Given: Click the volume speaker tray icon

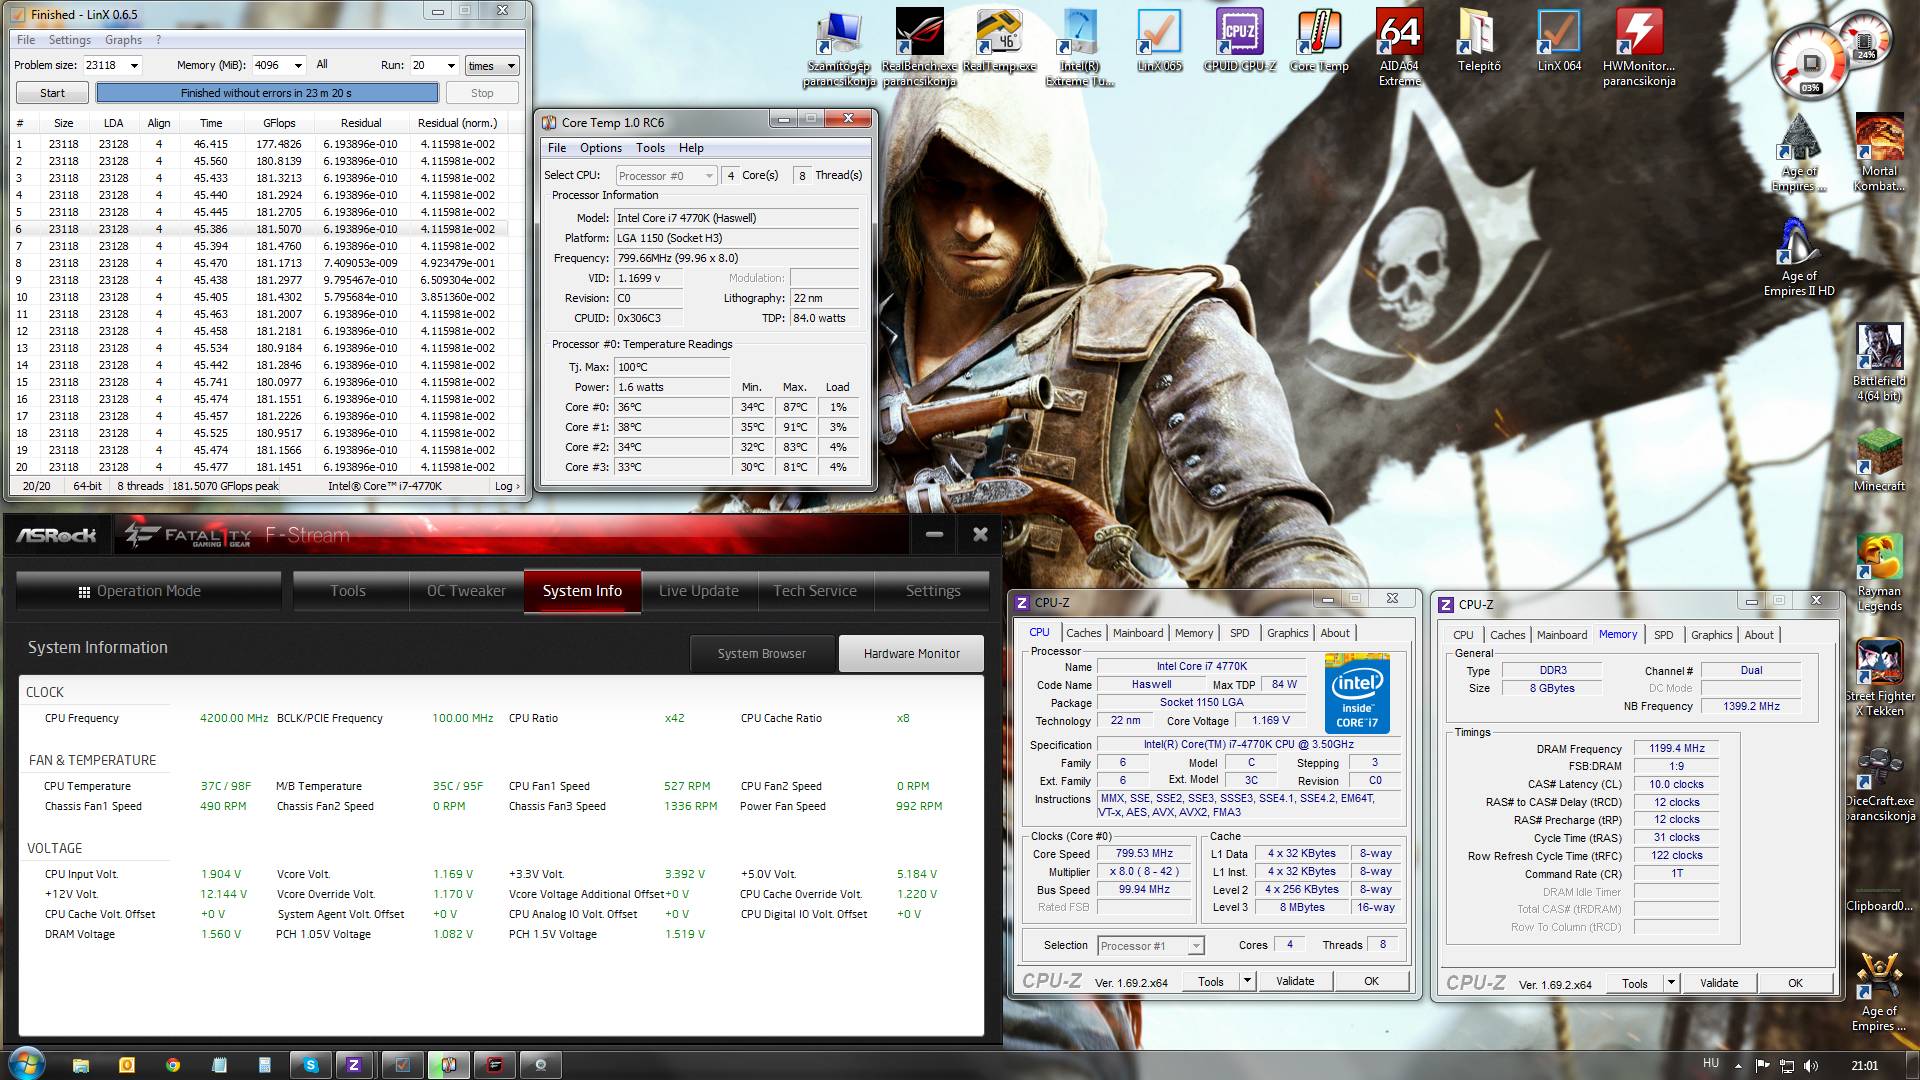Looking at the screenshot, I should coord(1811,1066).
